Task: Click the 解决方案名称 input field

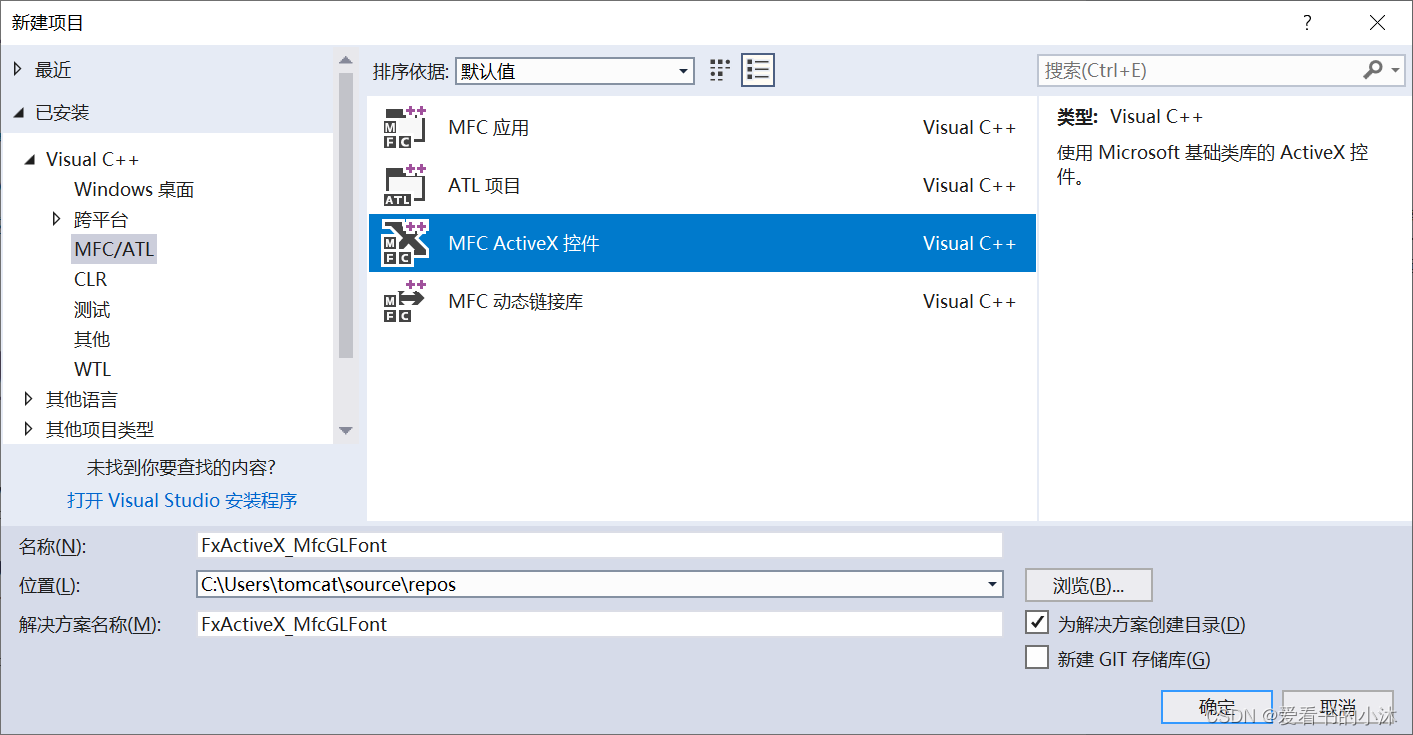Action: pyautogui.click(x=599, y=624)
